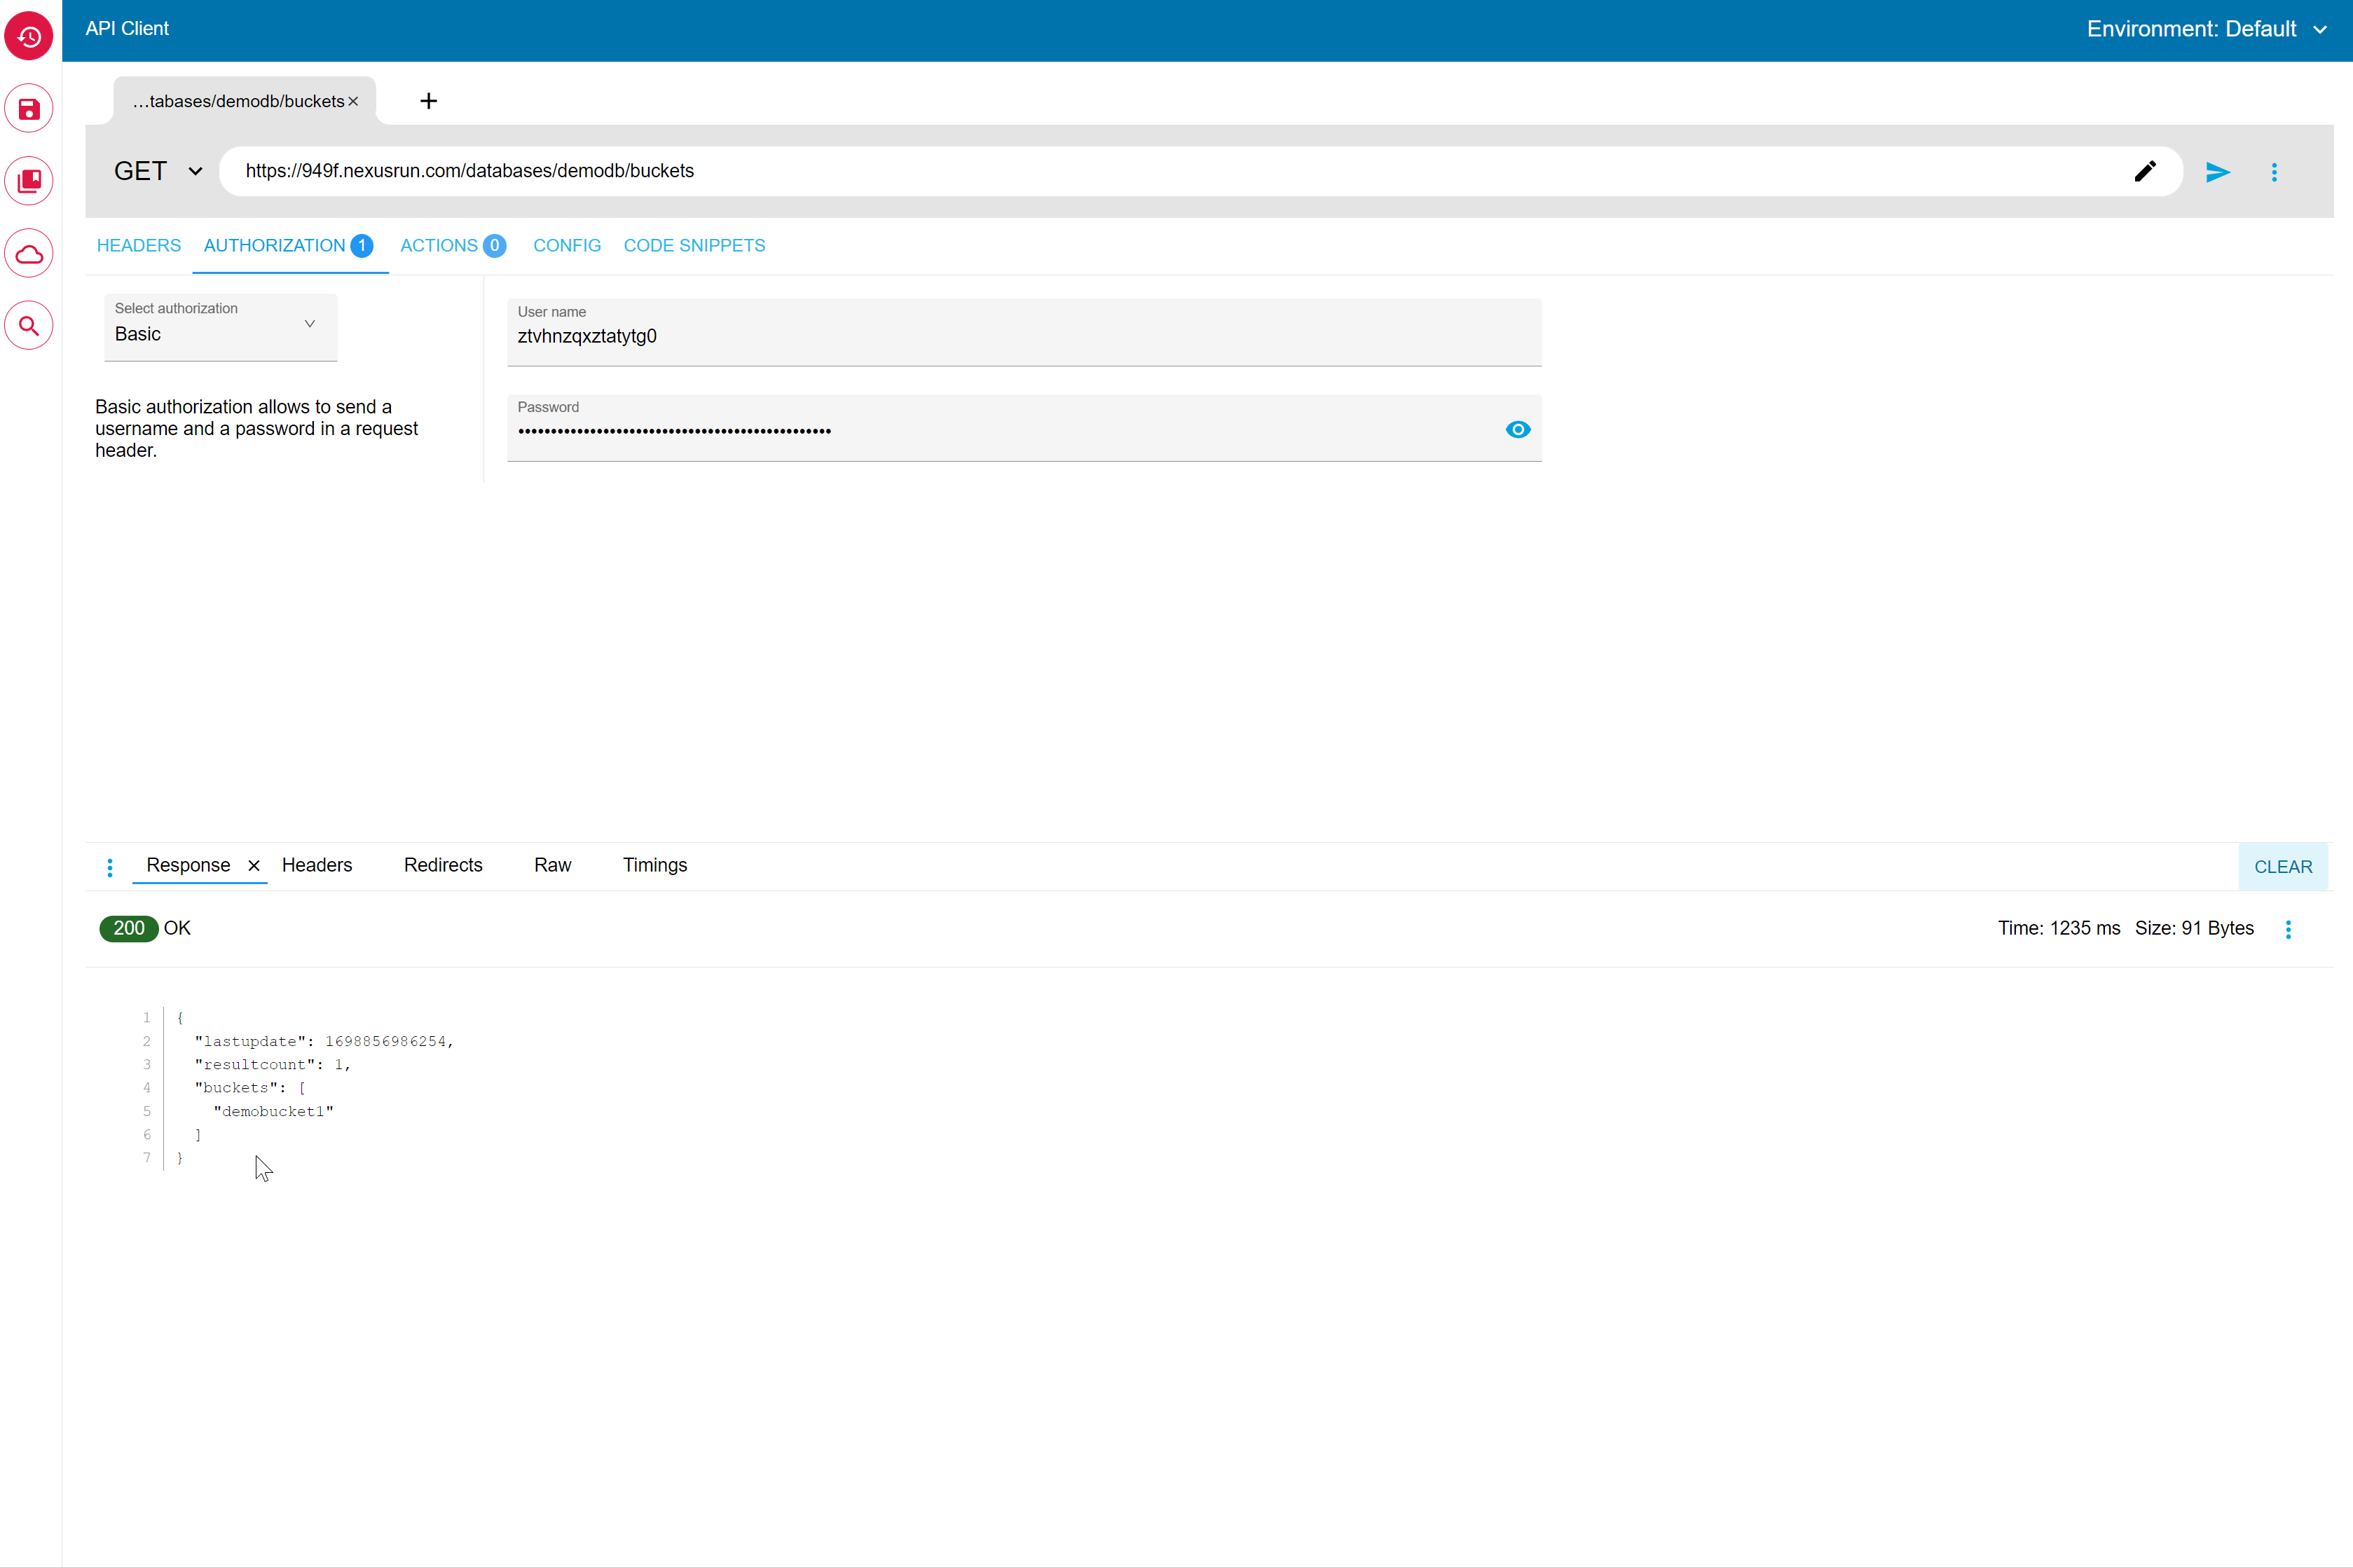
Task: Add a new request tab
Action: point(428,101)
